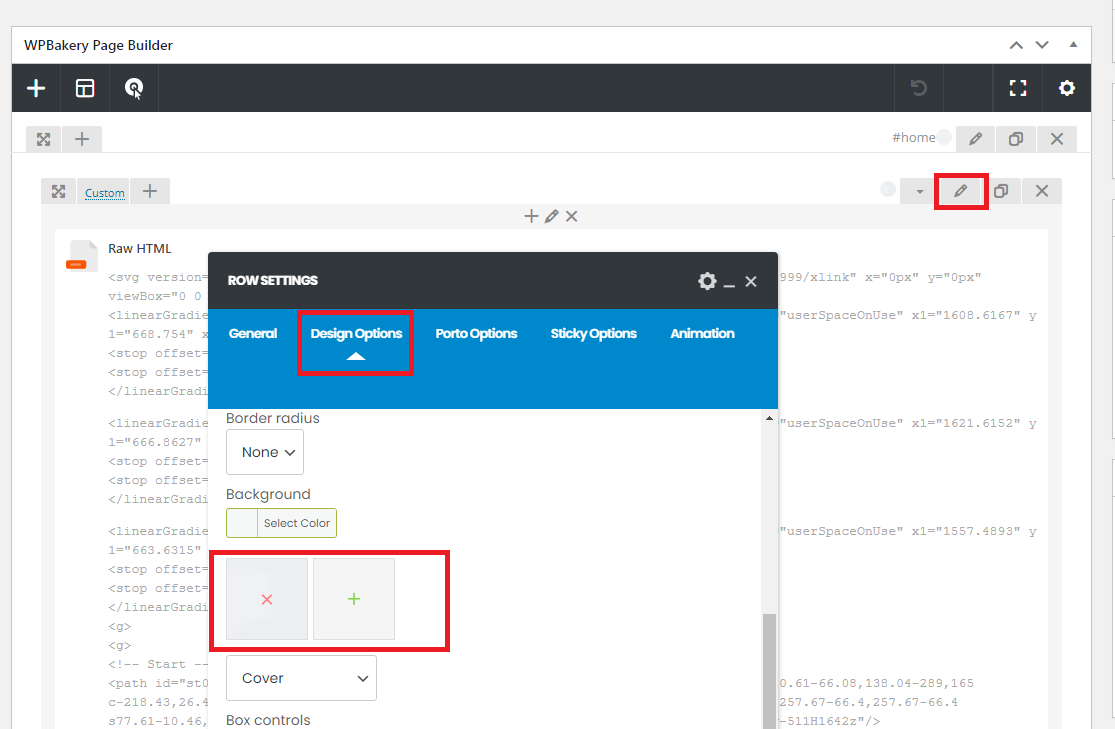Open page builder settings gear
This screenshot has width=1115, height=729.
(1067, 88)
